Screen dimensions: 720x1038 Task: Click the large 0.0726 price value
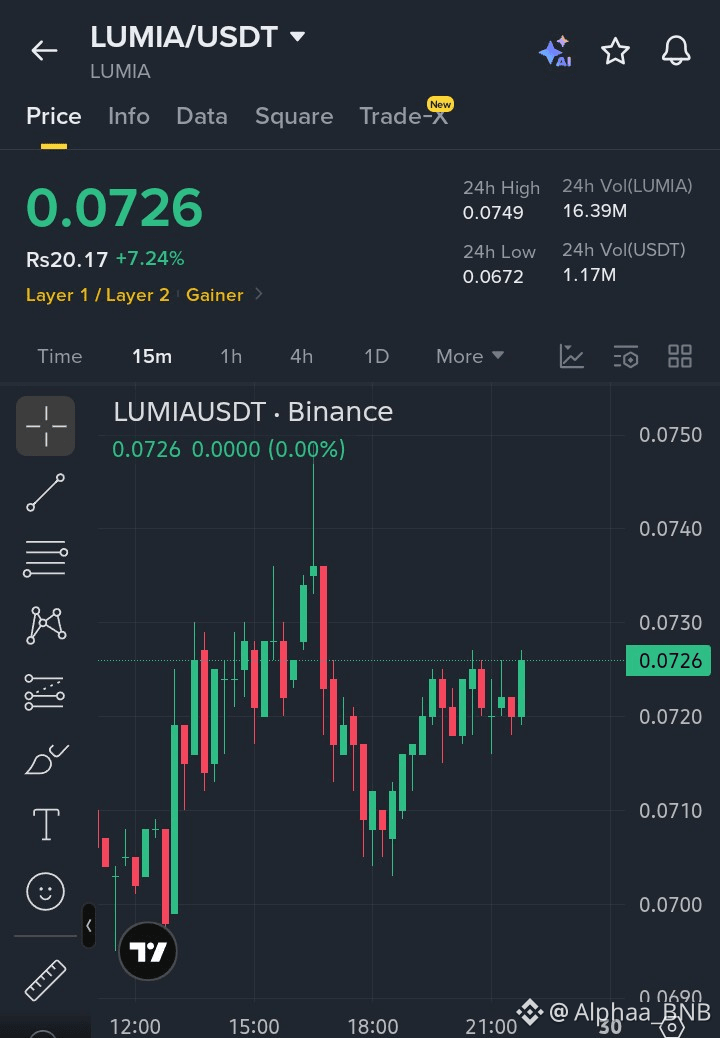tap(114, 208)
